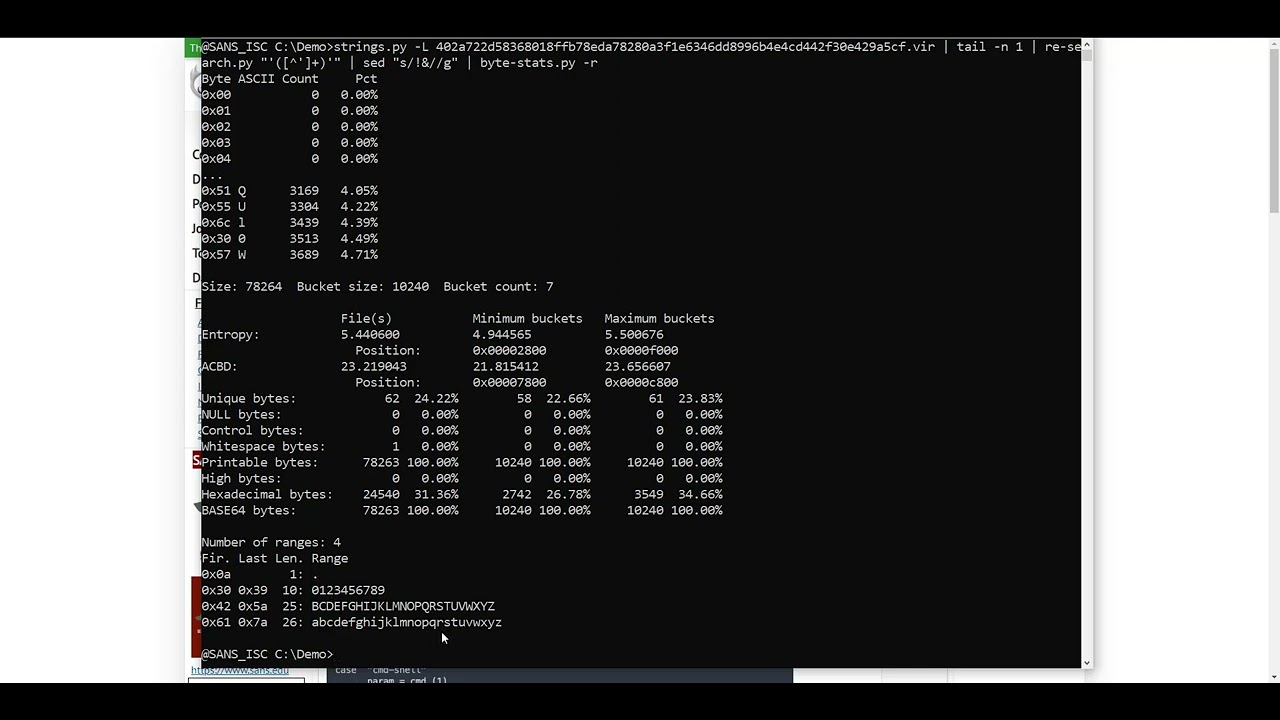Click the ACBD file value 23.219043
Screen dimensions: 1280x720
[374, 366]
